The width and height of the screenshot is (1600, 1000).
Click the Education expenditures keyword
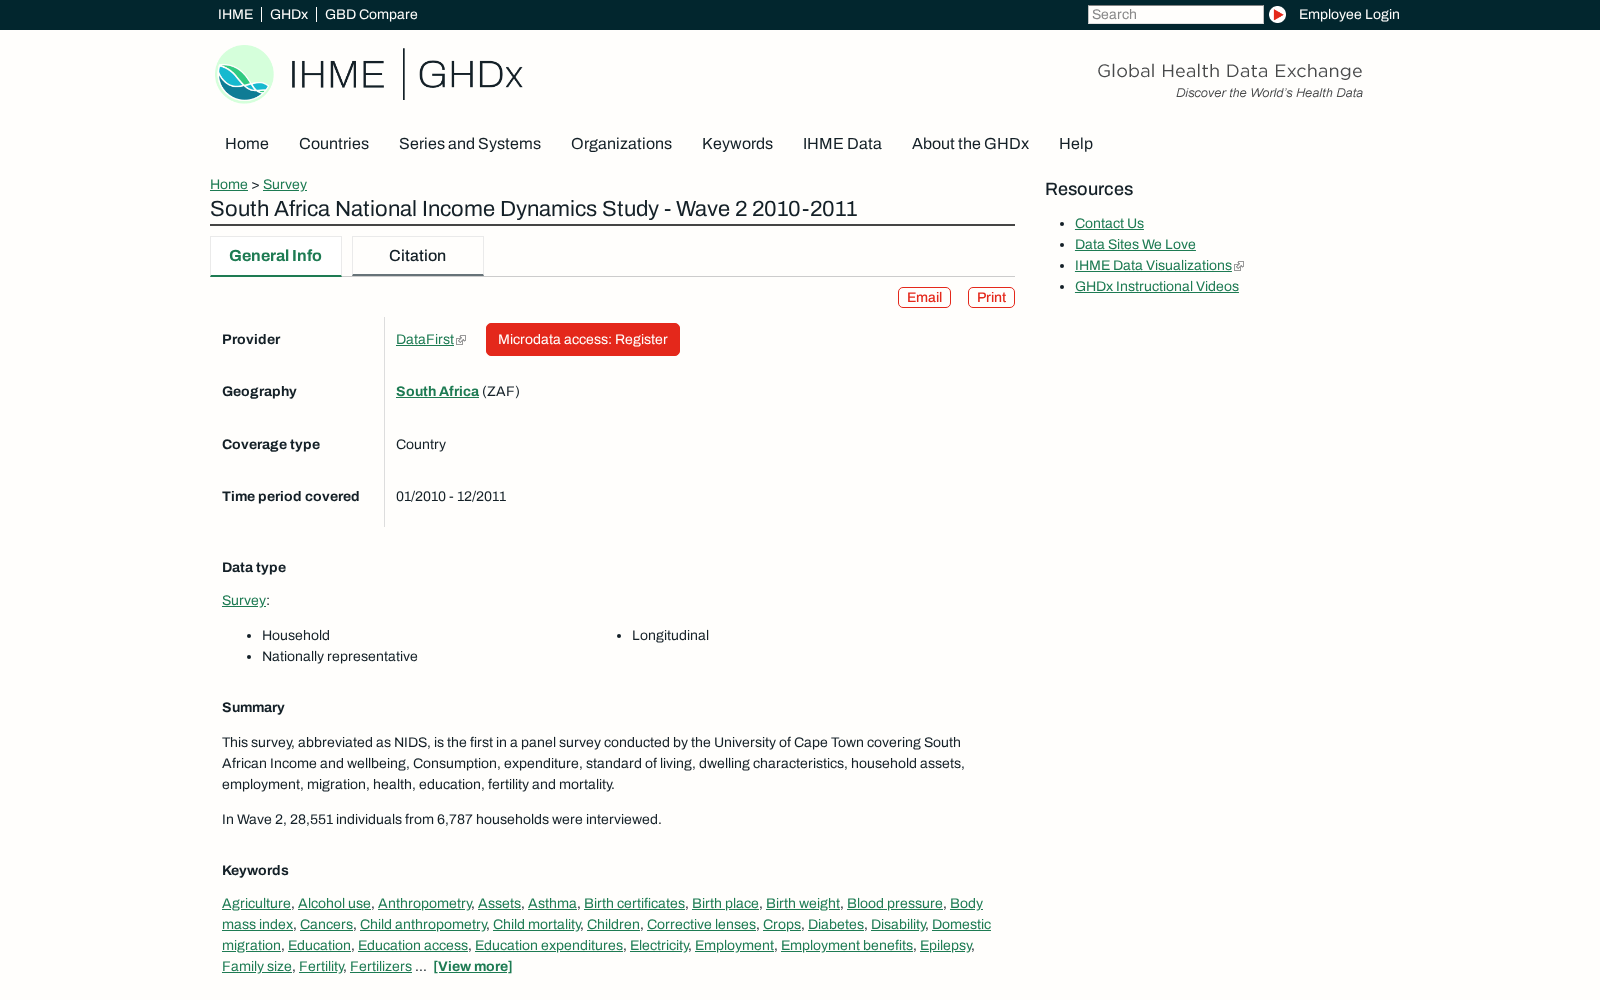[549, 946]
